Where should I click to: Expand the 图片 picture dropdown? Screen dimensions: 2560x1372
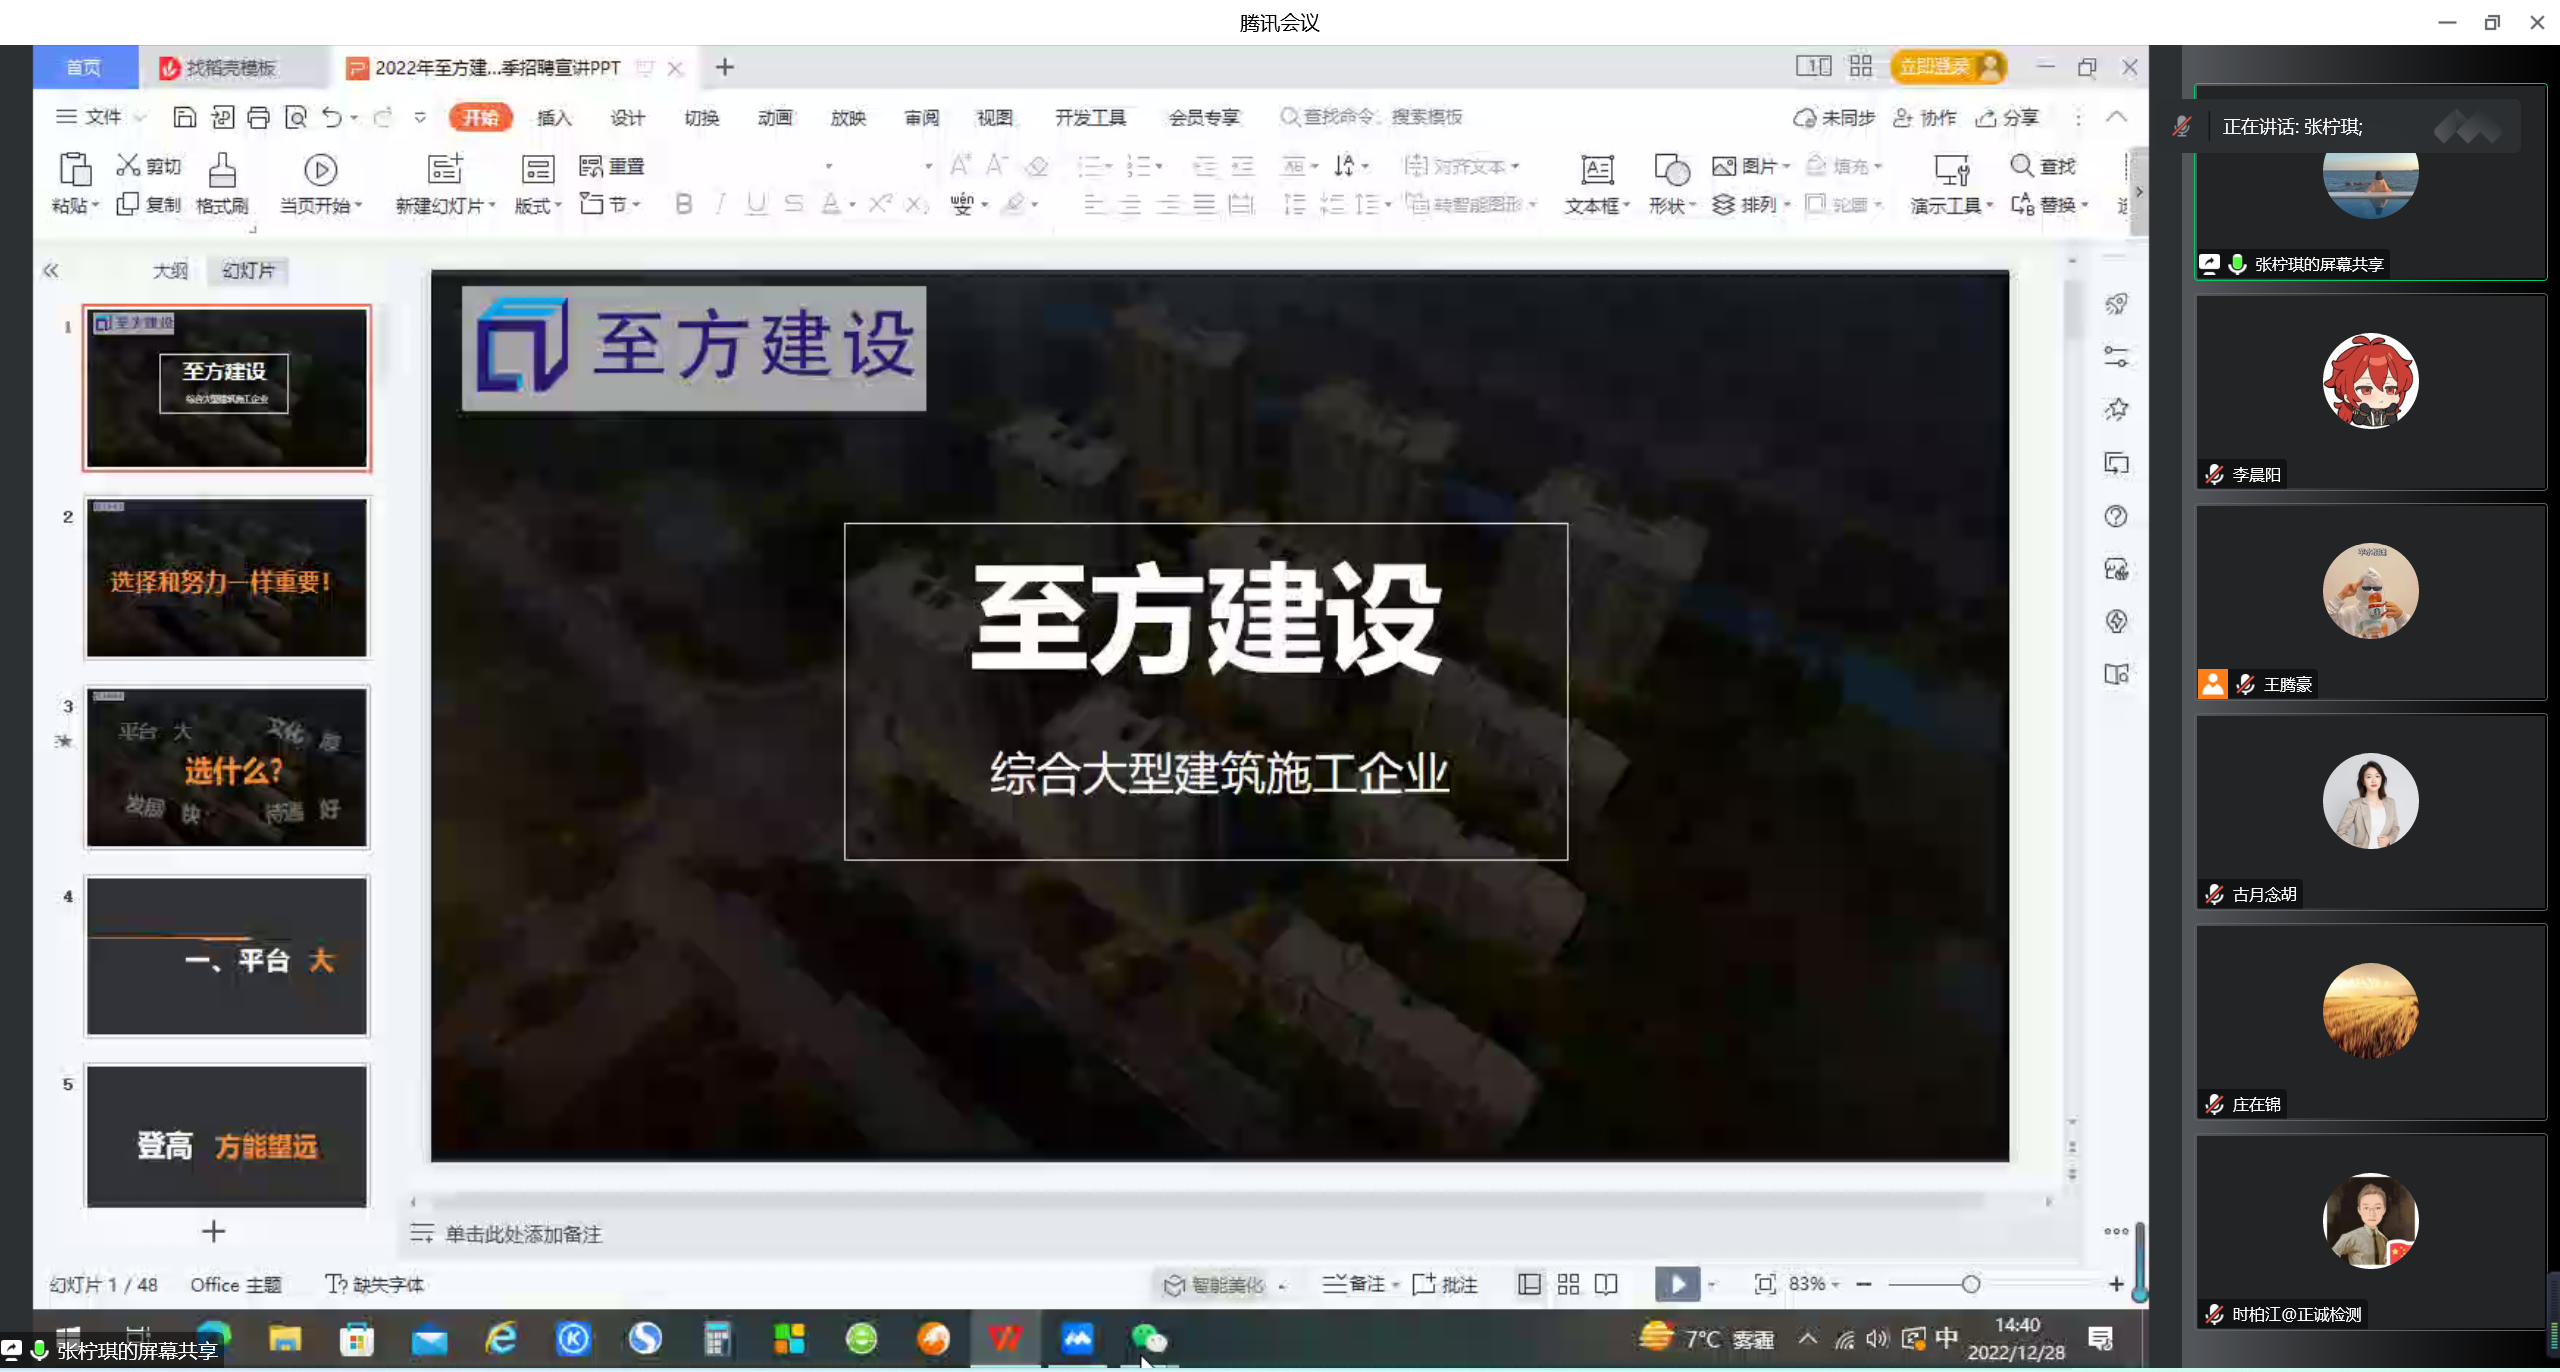1786,166
